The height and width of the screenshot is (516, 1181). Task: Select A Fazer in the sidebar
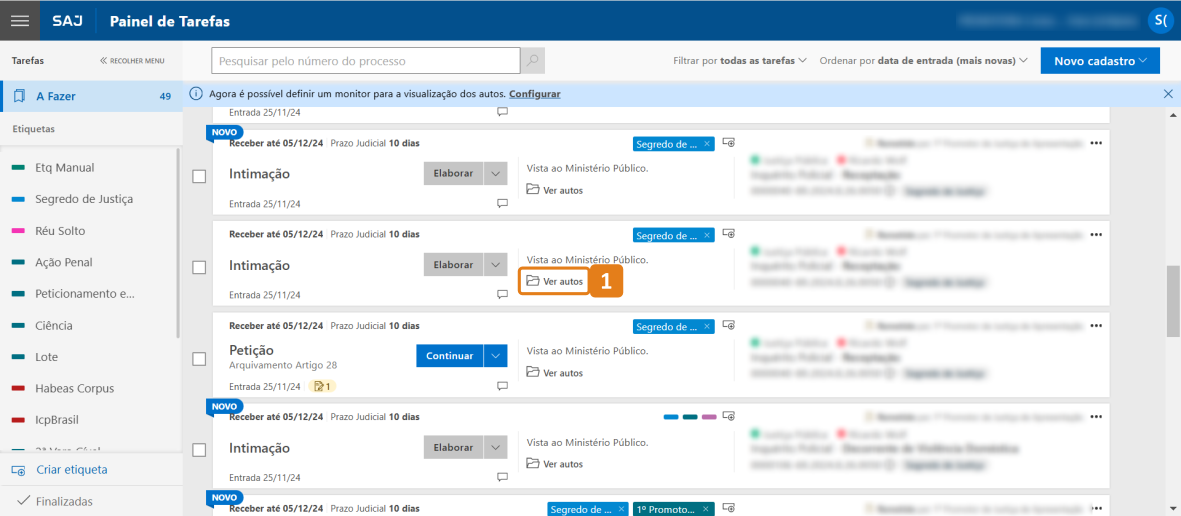coord(56,97)
